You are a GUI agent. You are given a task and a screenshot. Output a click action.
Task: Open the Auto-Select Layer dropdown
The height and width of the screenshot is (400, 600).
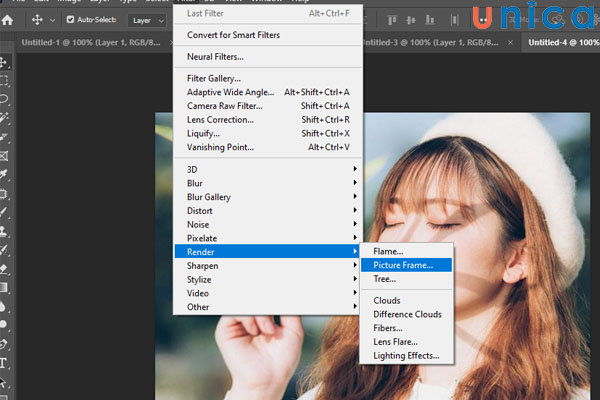coord(148,20)
